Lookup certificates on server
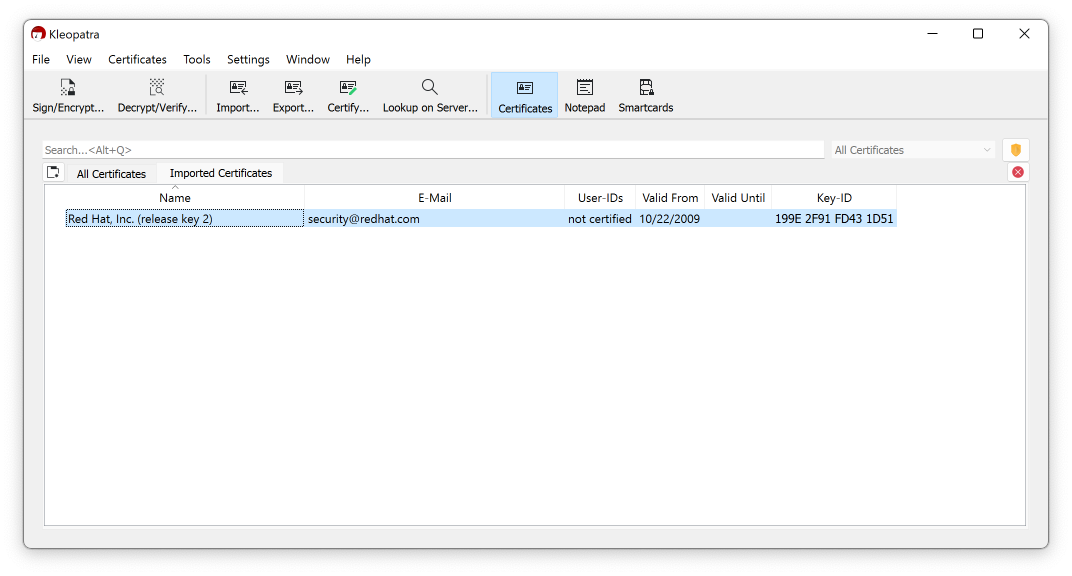 pos(430,95)
